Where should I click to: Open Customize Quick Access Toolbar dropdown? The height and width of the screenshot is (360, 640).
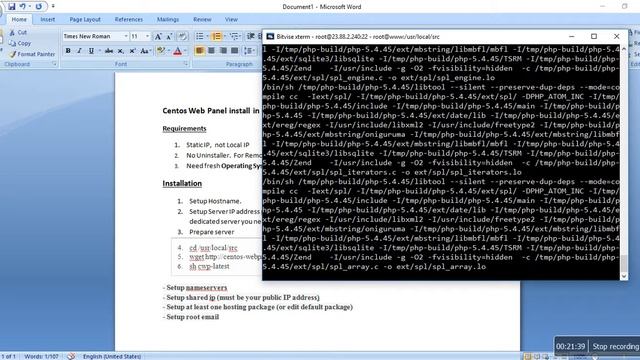pos(53,7)
